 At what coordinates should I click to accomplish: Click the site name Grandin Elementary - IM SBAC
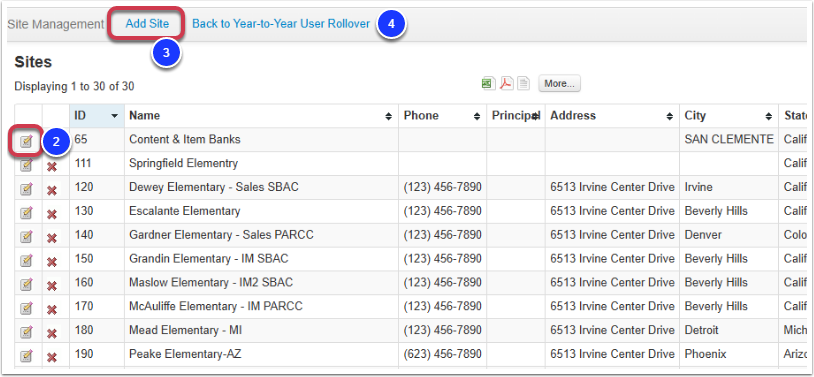tap(209, 259)
